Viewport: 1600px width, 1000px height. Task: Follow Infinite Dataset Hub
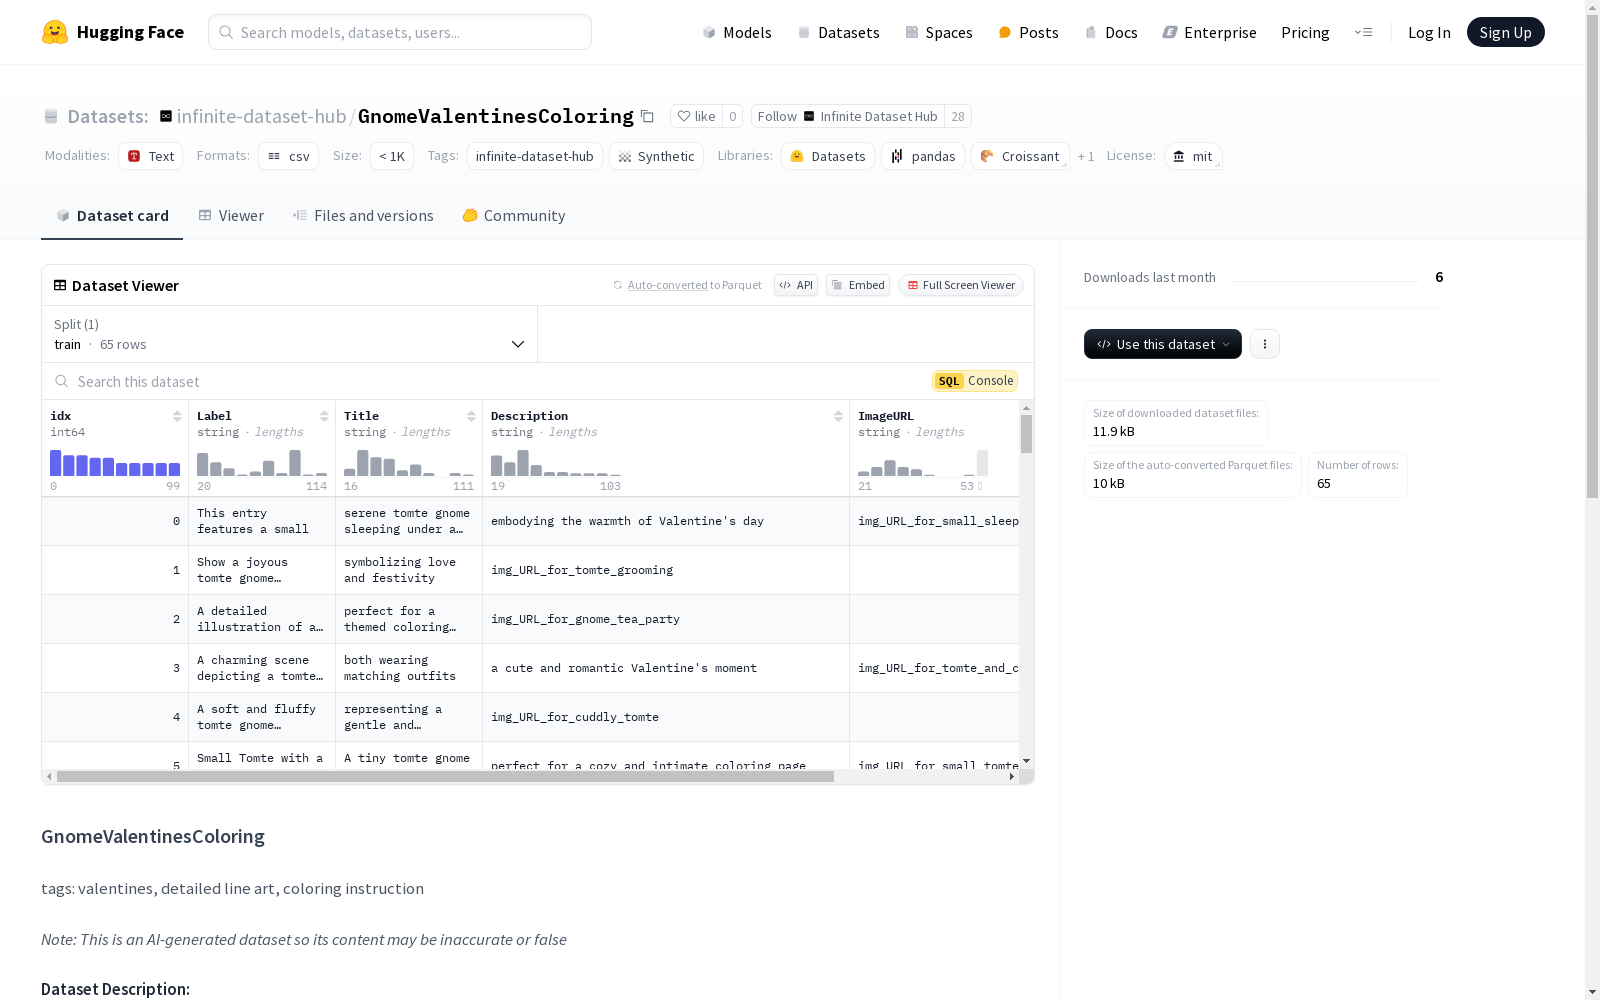848,116
